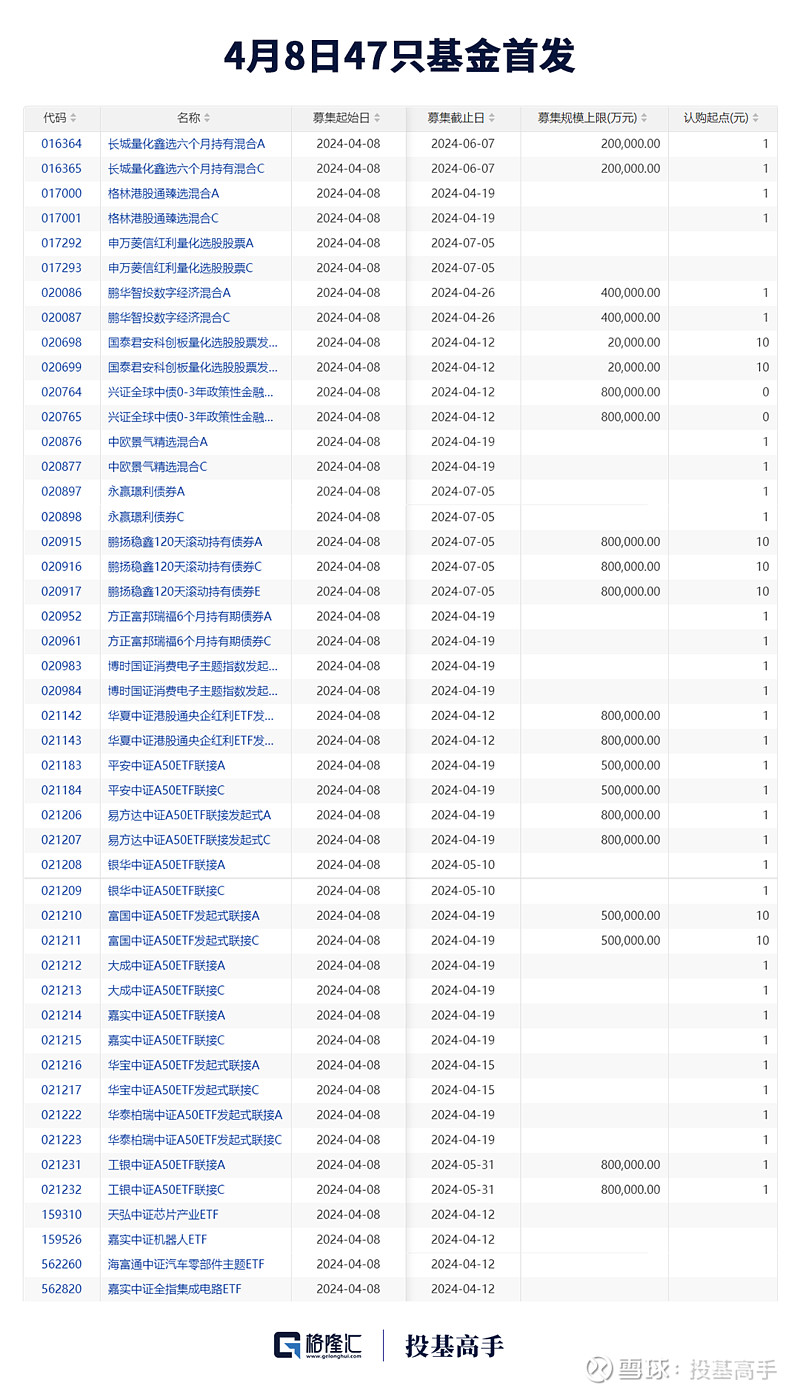Open fund code 017000
The image size is (800, 1394).
(x=62, y=194)
